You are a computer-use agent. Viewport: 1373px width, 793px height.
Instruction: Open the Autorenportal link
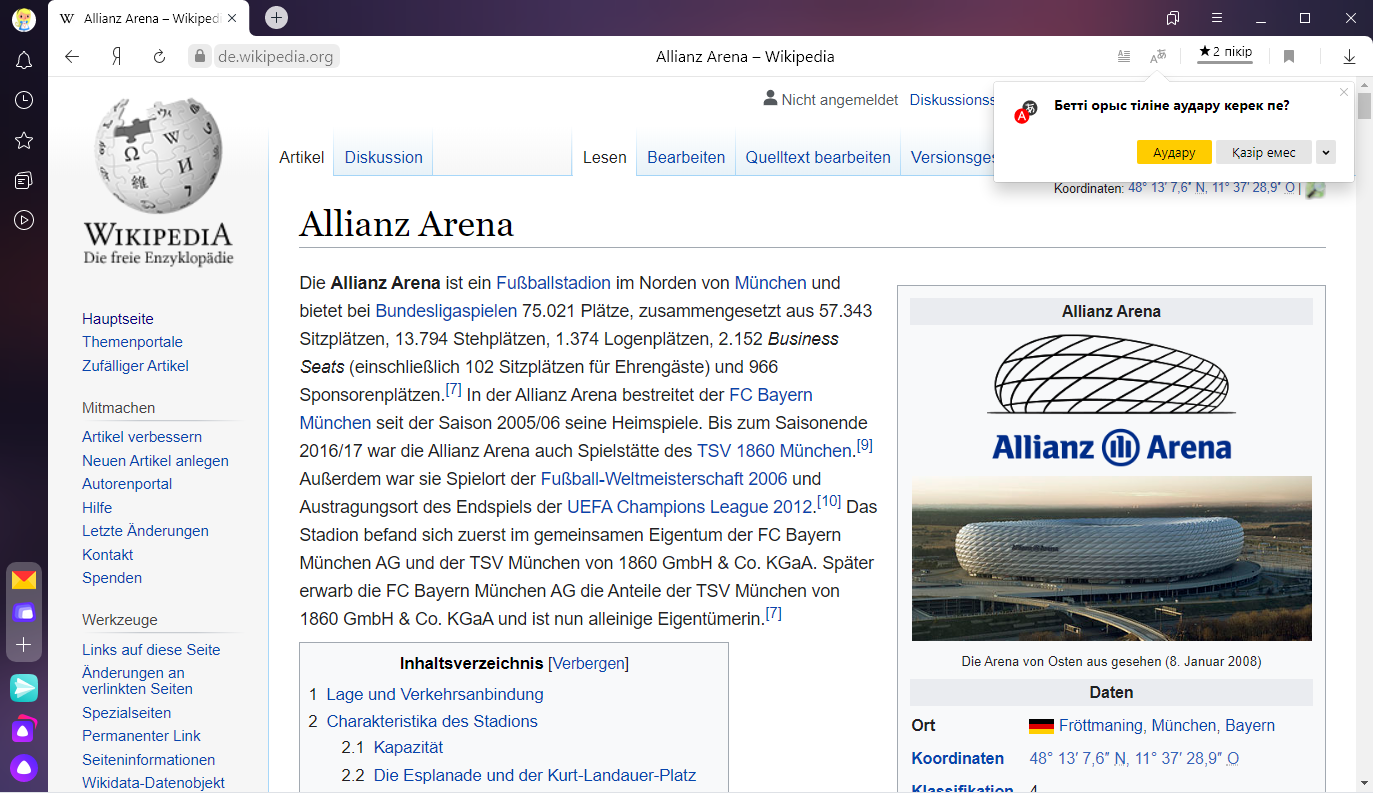127,484
